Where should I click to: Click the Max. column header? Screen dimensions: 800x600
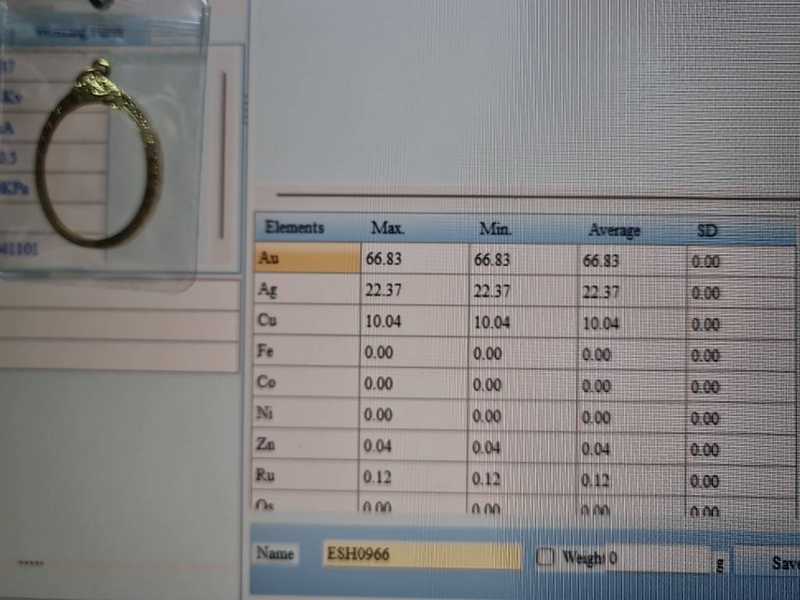pos(388,228)
